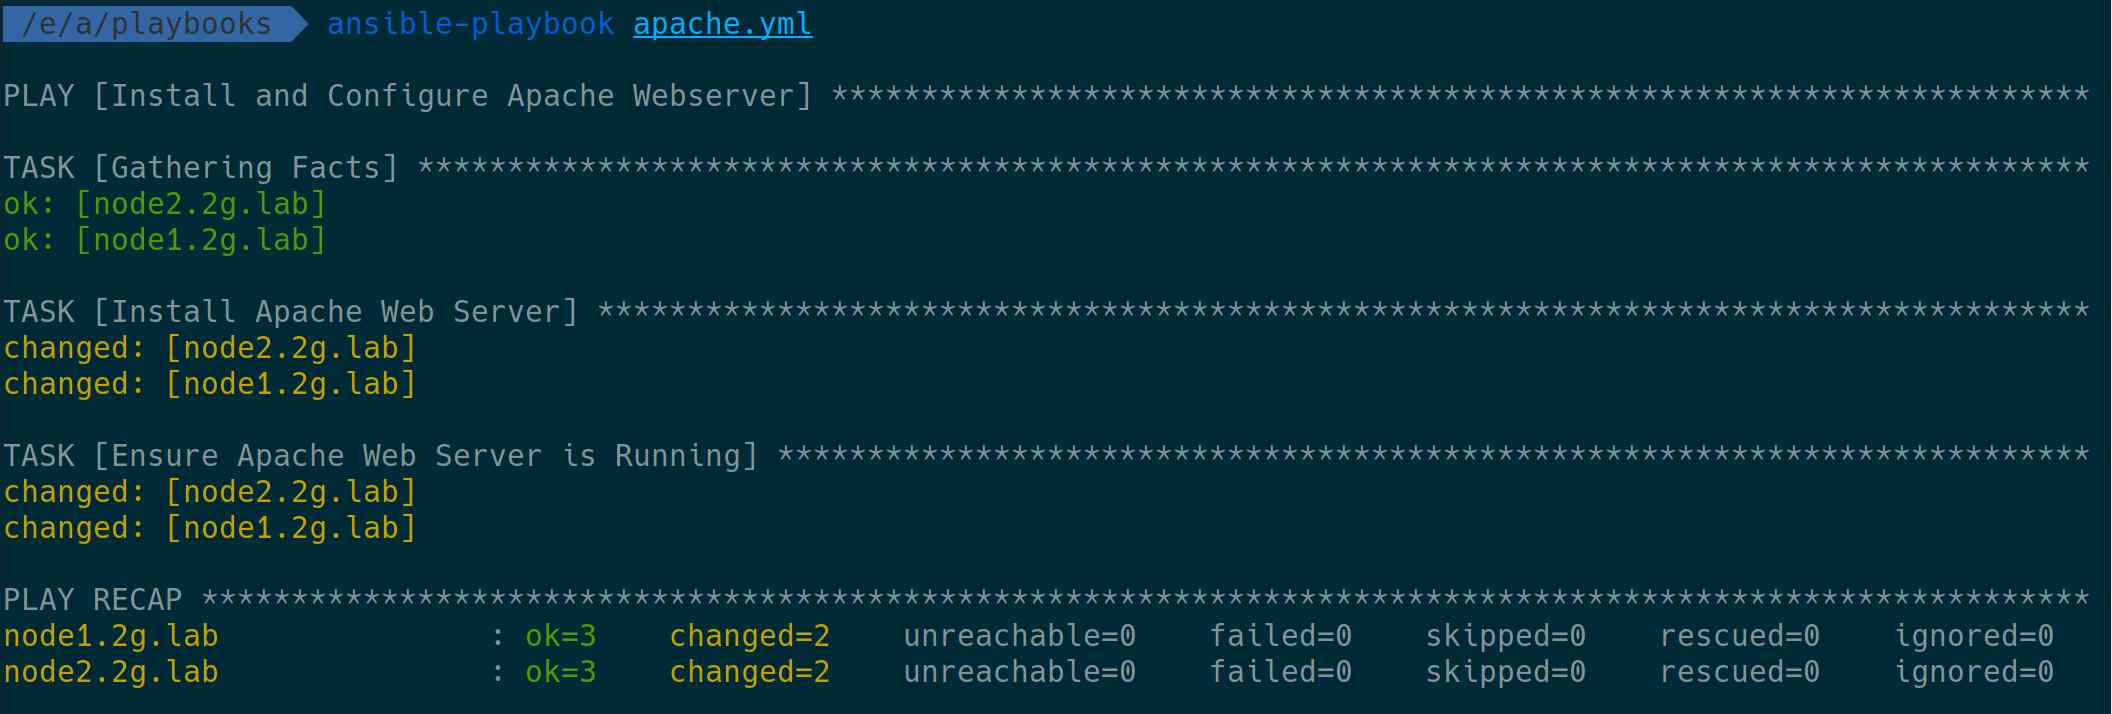The width and height of the screenshot is (2112, 714).
Task: Click changed: node2.2g.lab under Ensure Apache Running
Action: click(210, 492)
